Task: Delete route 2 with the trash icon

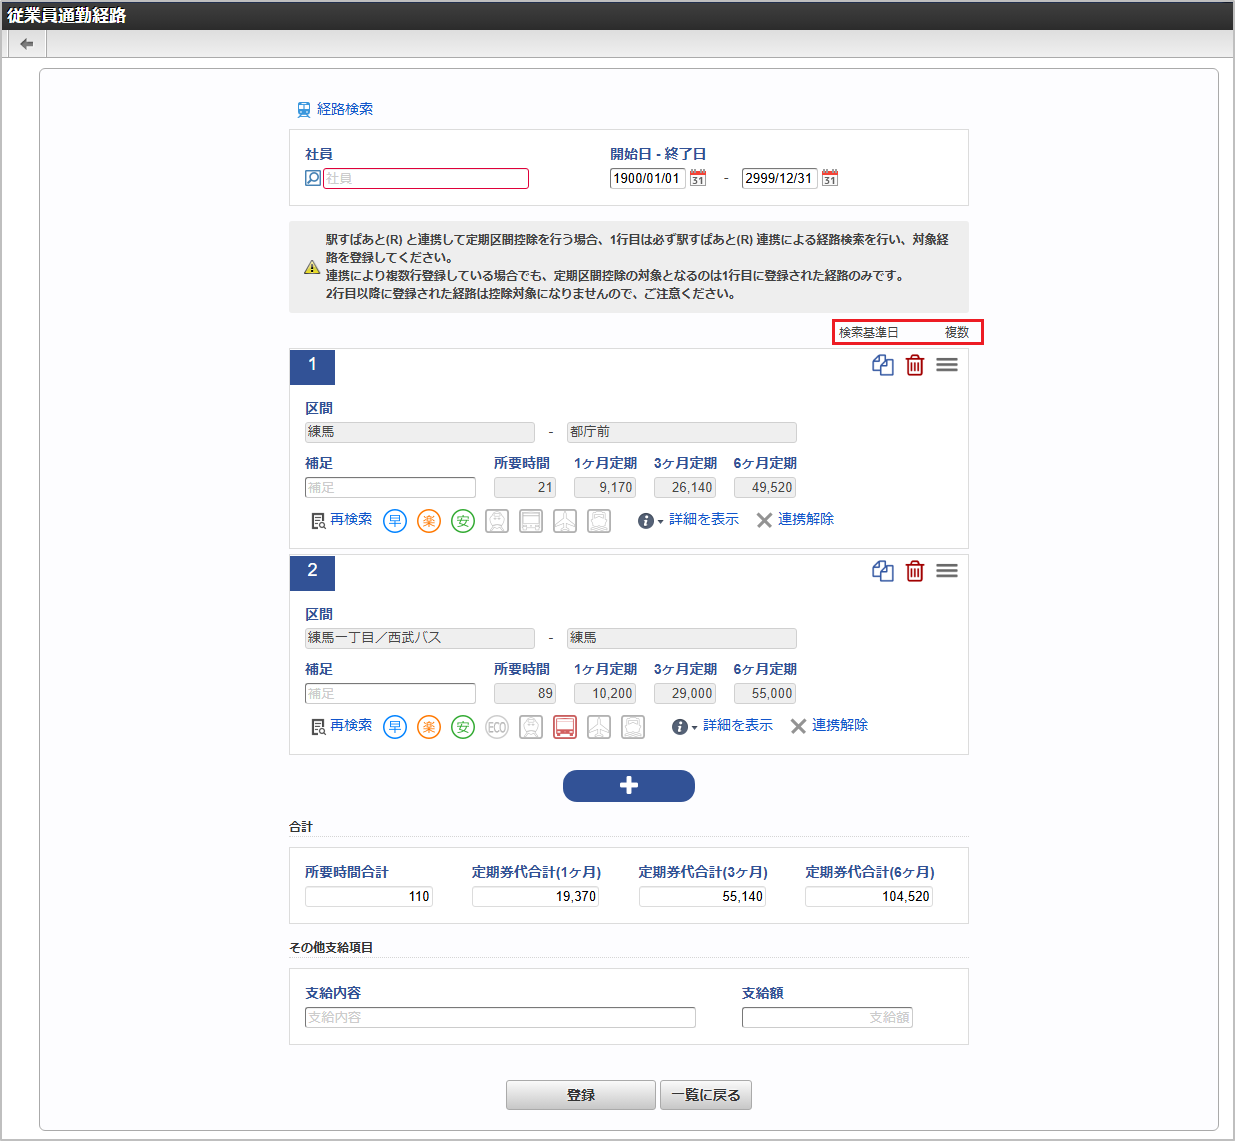Action: tap(915, 571)
